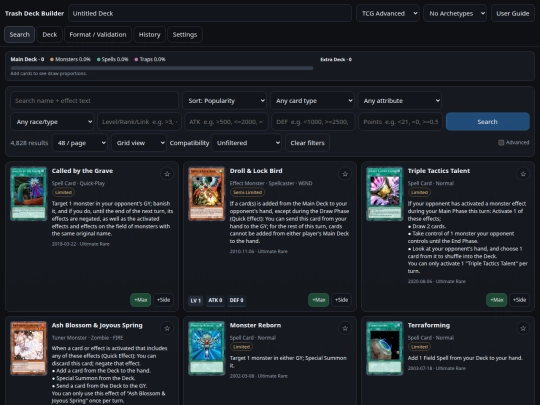The image size is (540, 405).
Task: Favorite Called by the Grave with star icon
Action: point(167,174)
